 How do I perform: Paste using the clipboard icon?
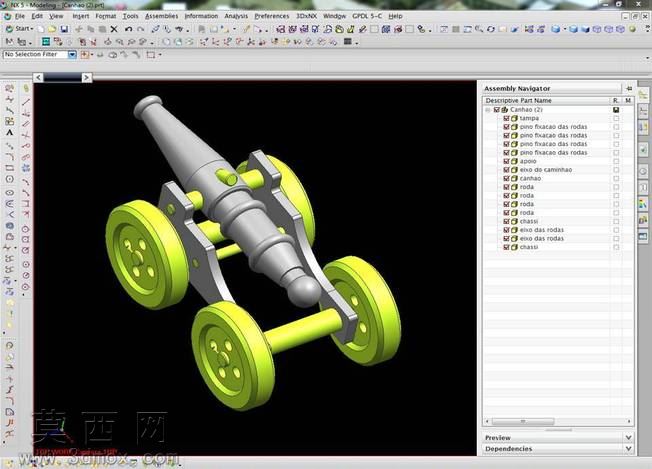click(x=102, y=29)
